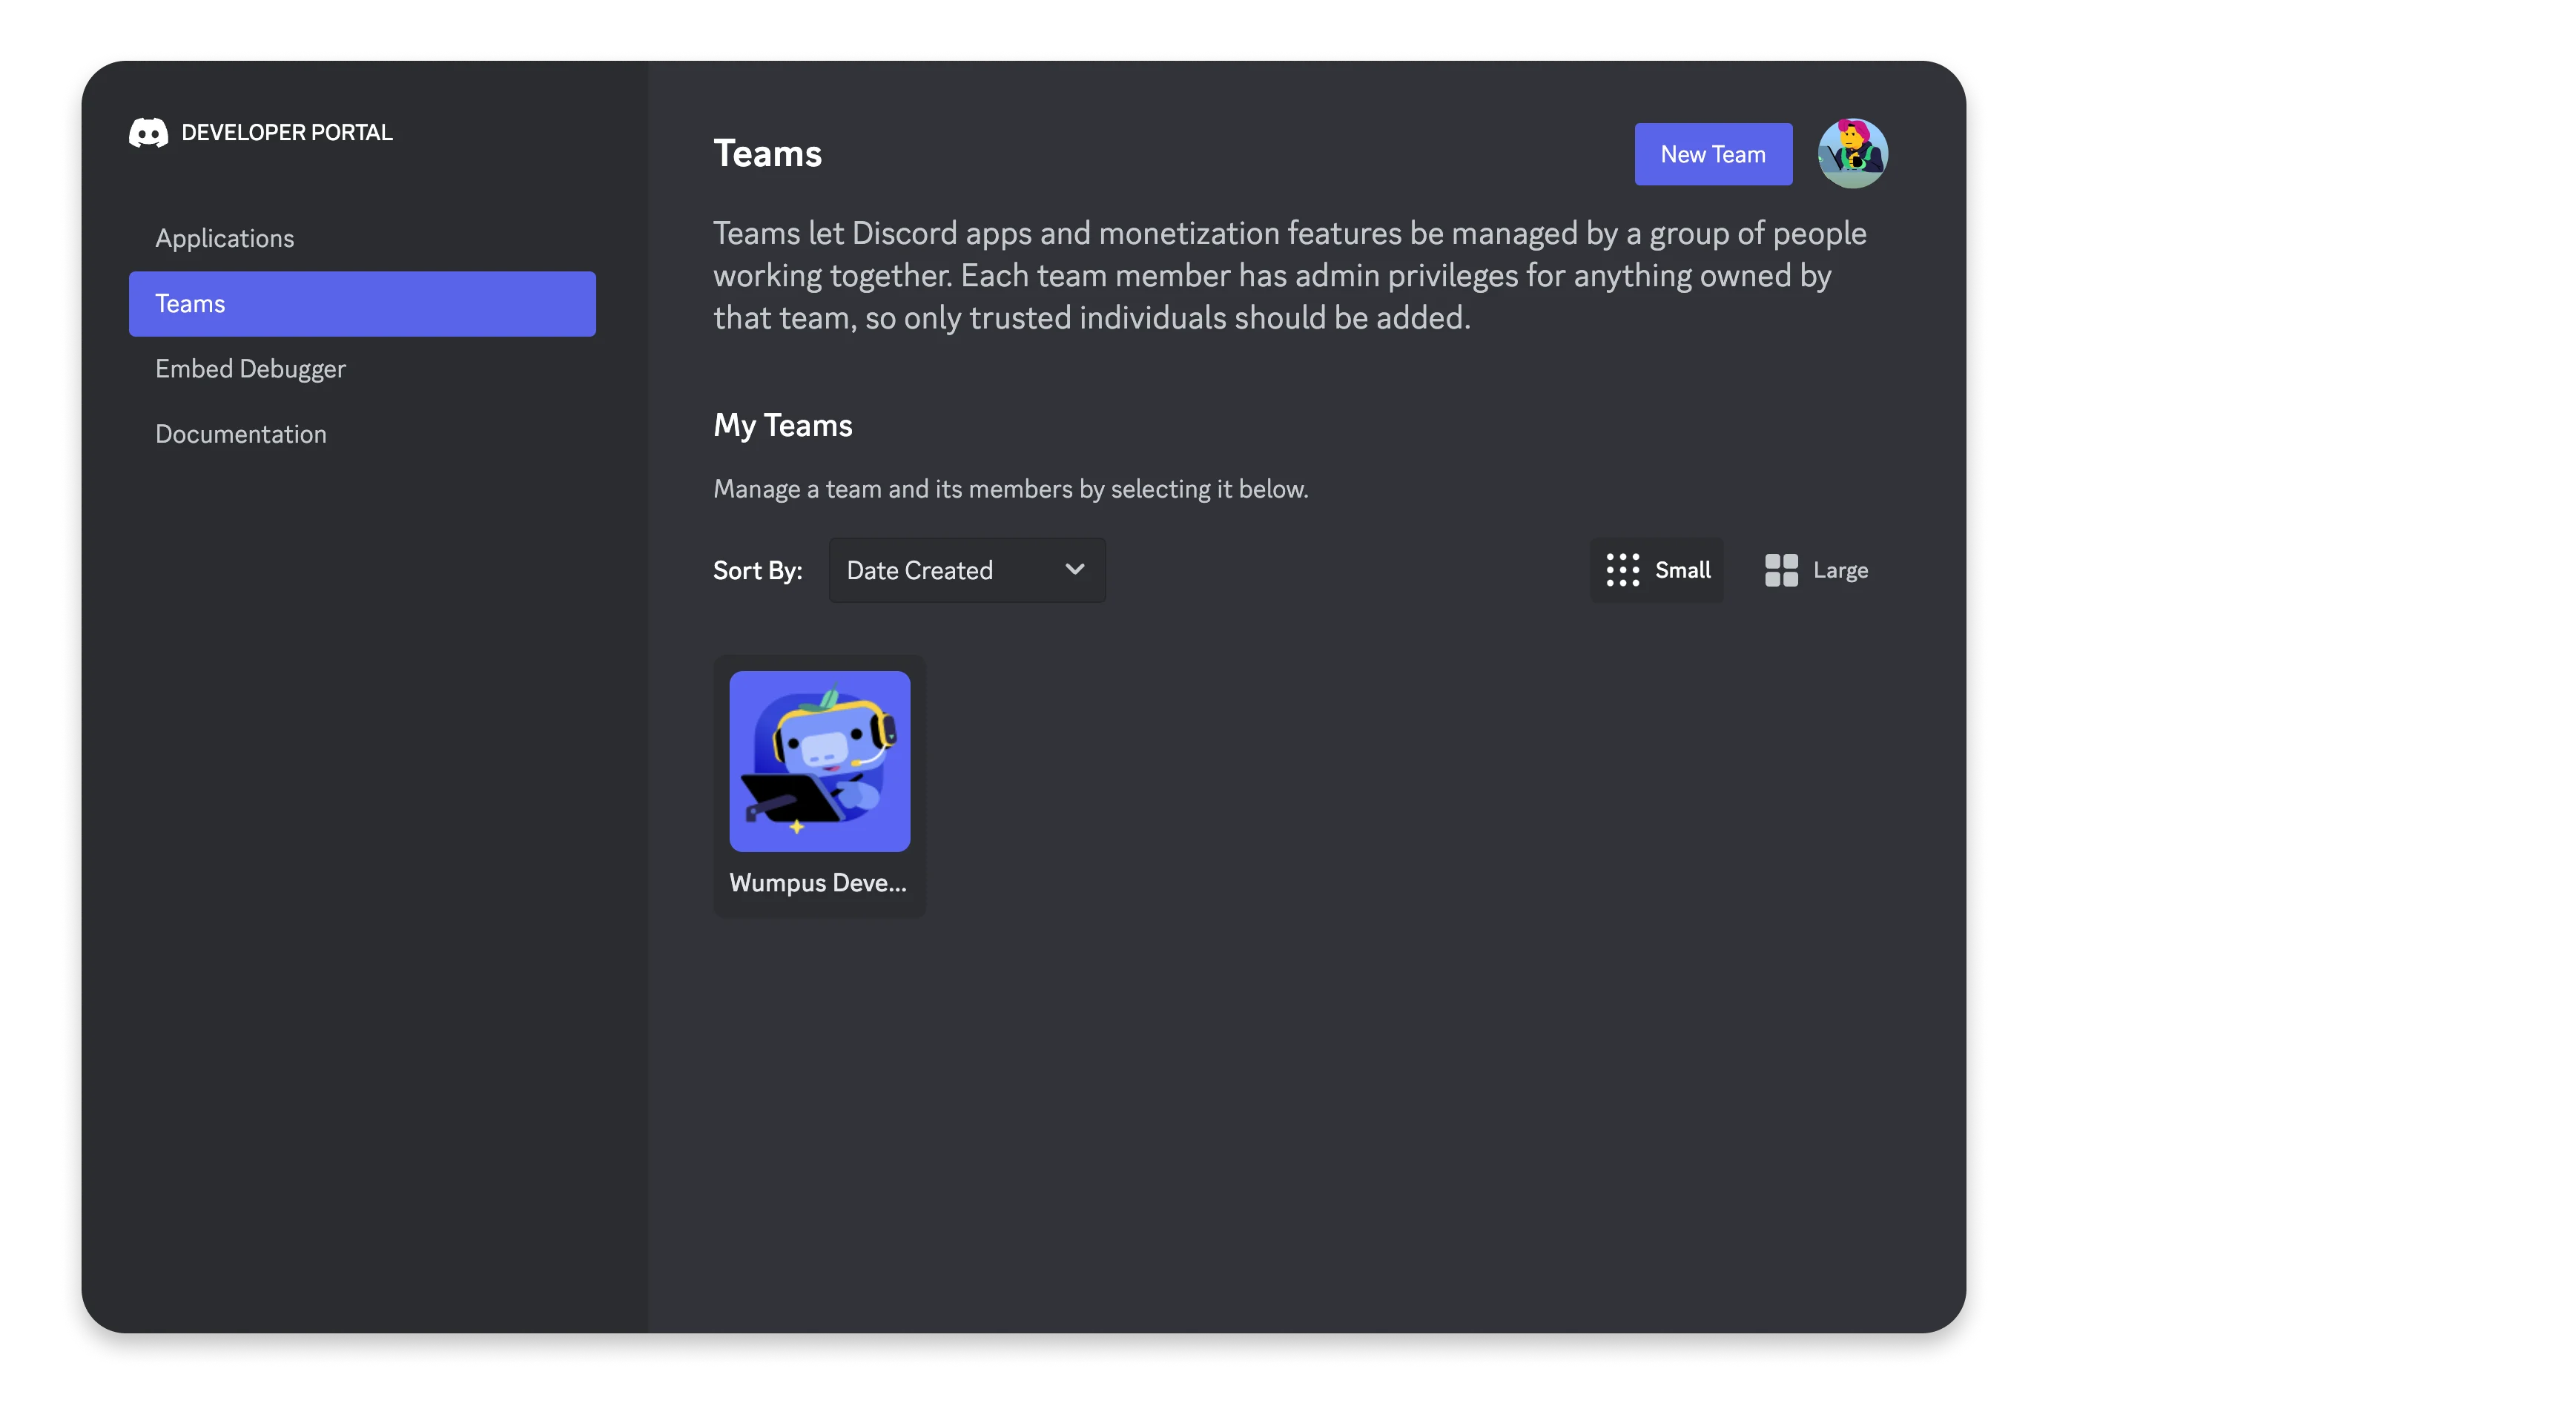Open Embed Debugger from sidebar

[x=362, y=369]
